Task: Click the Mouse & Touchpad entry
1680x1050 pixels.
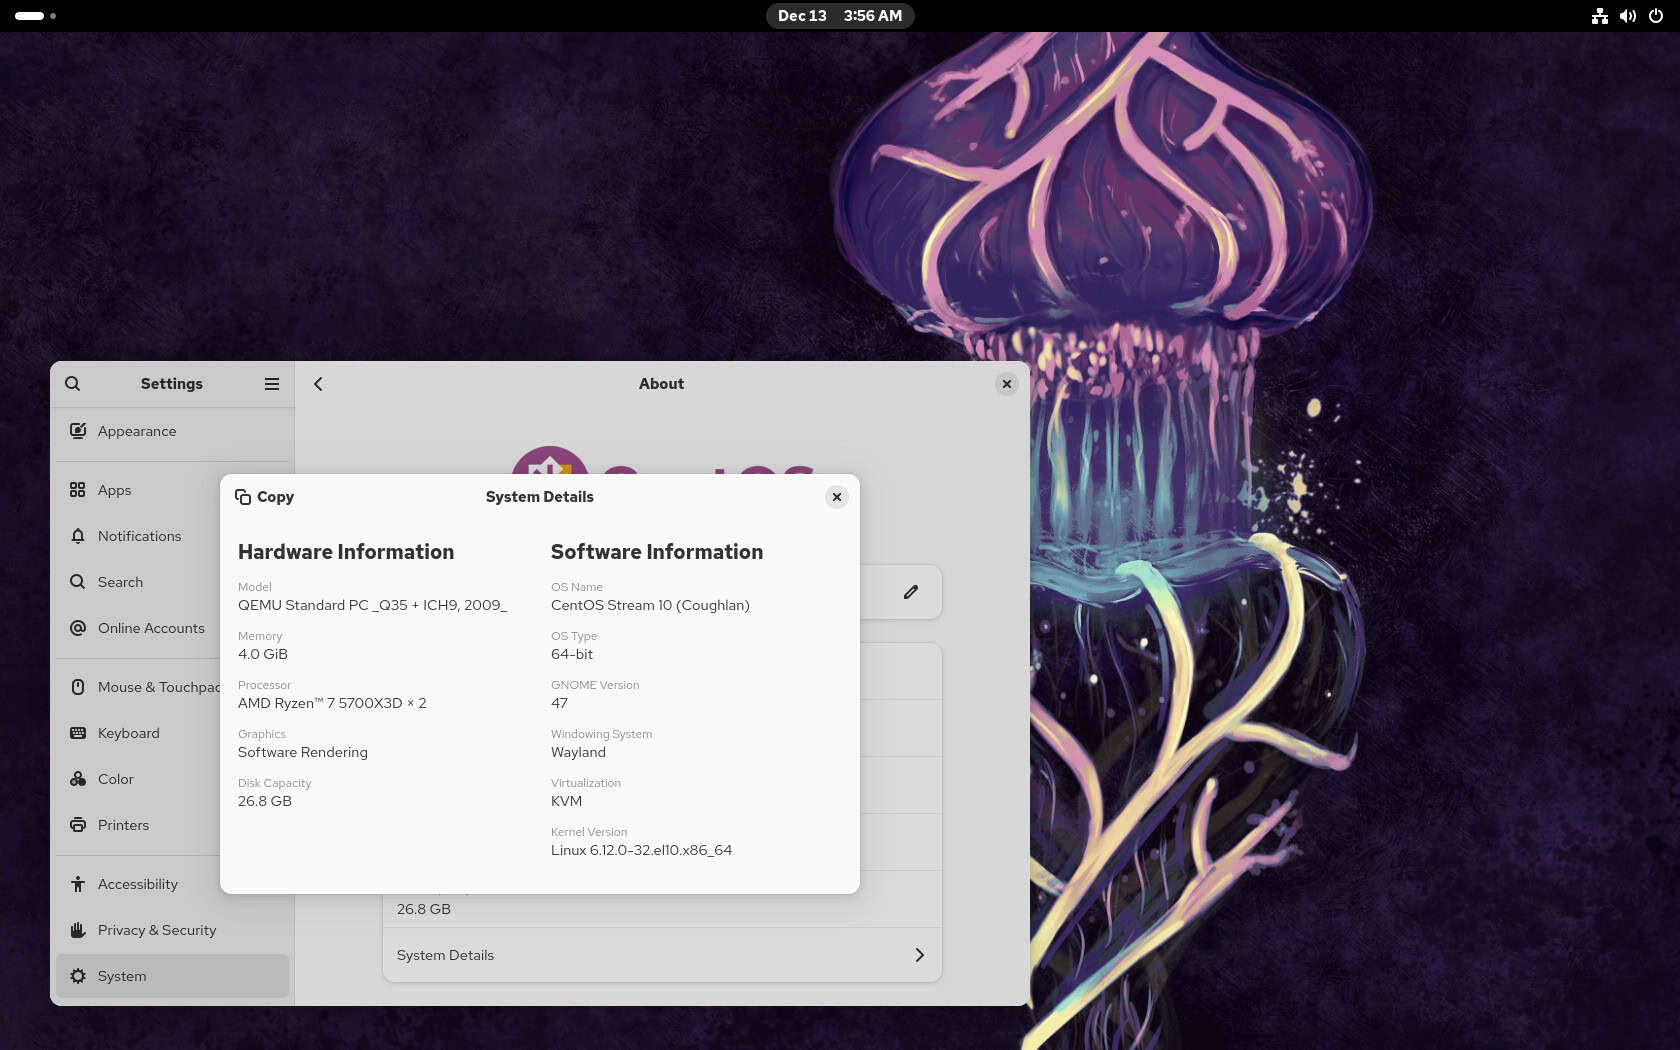Action: click(78, 687)
